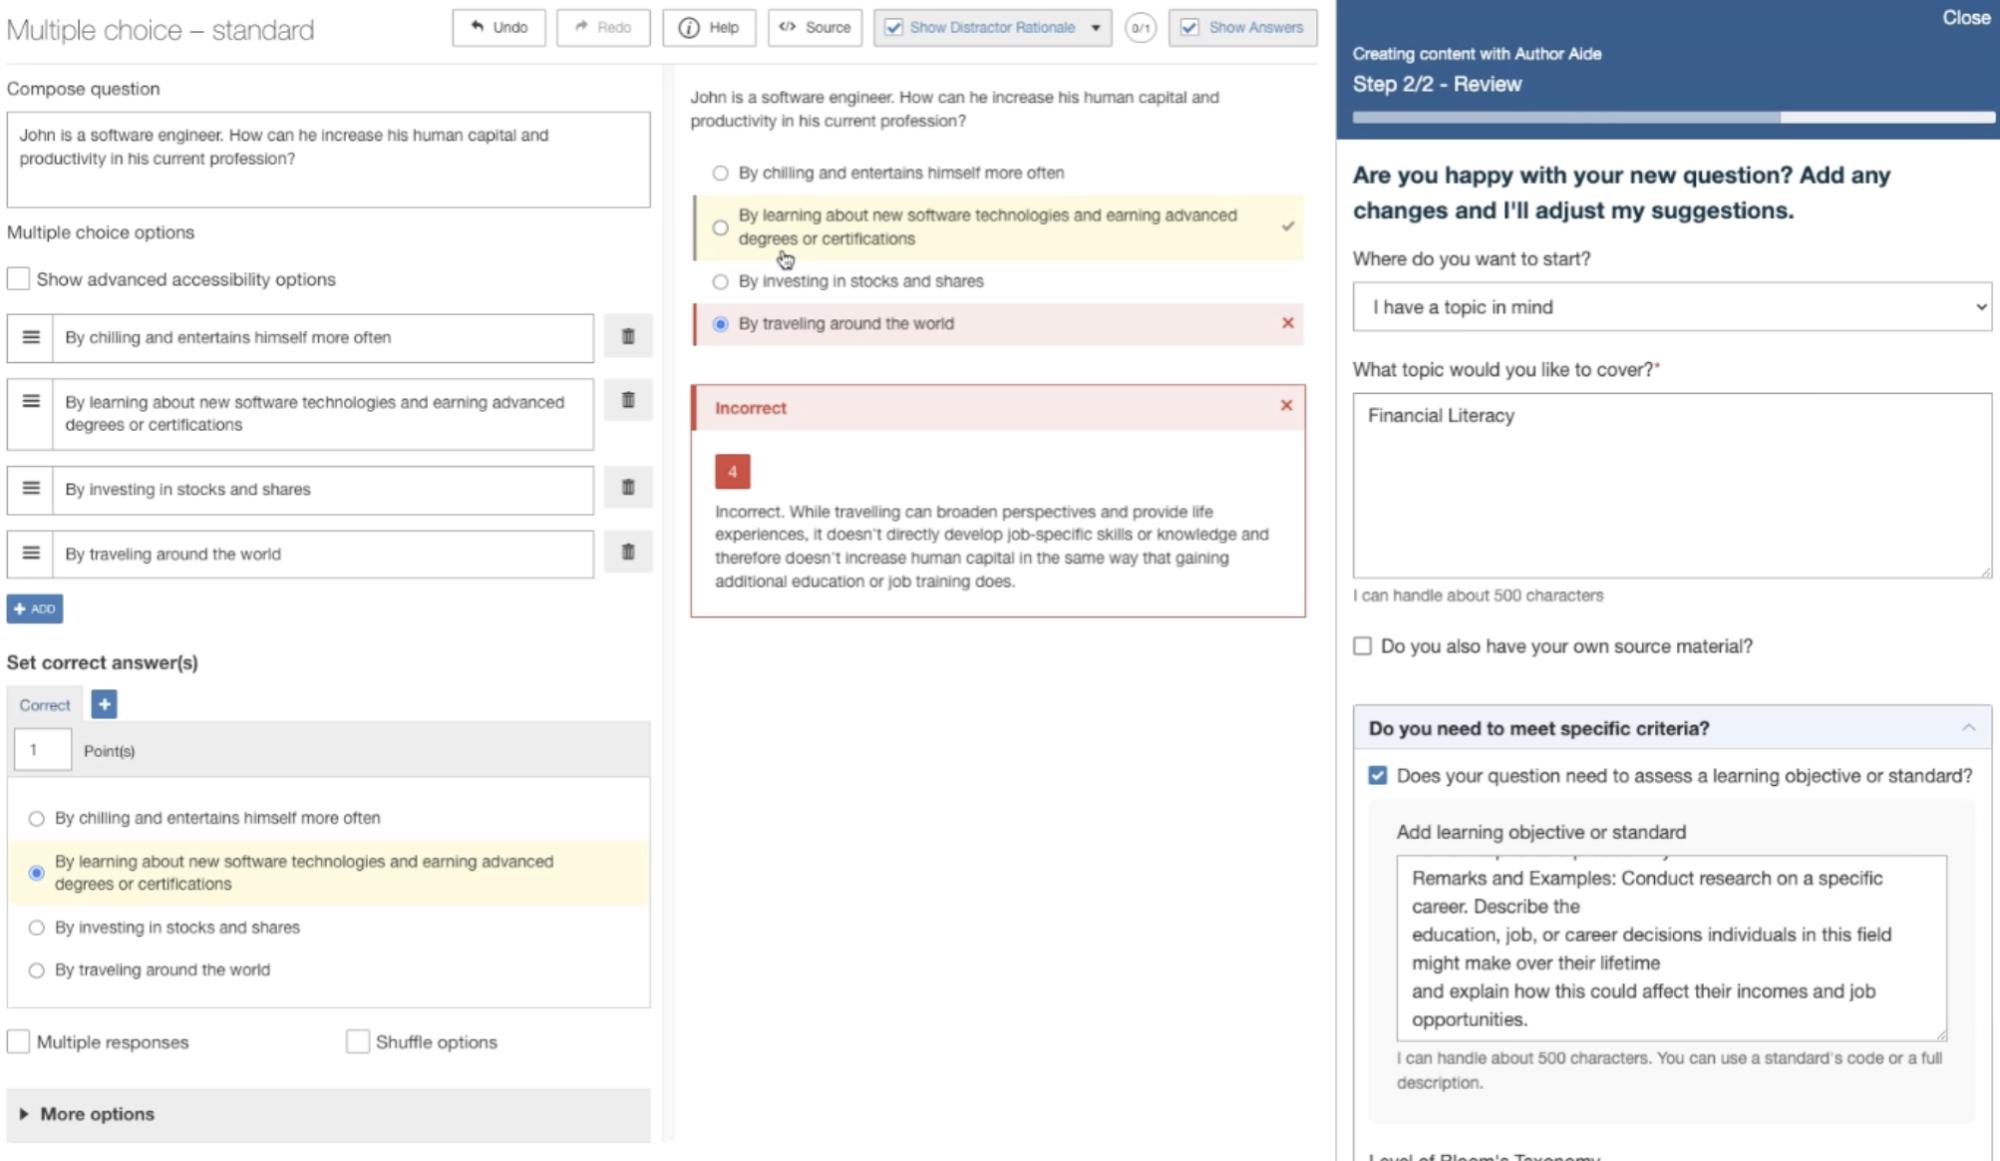2000x1161 pixels.
Task: Open the "Where do you want to start?" dropdown
Action: point(1671,307)
